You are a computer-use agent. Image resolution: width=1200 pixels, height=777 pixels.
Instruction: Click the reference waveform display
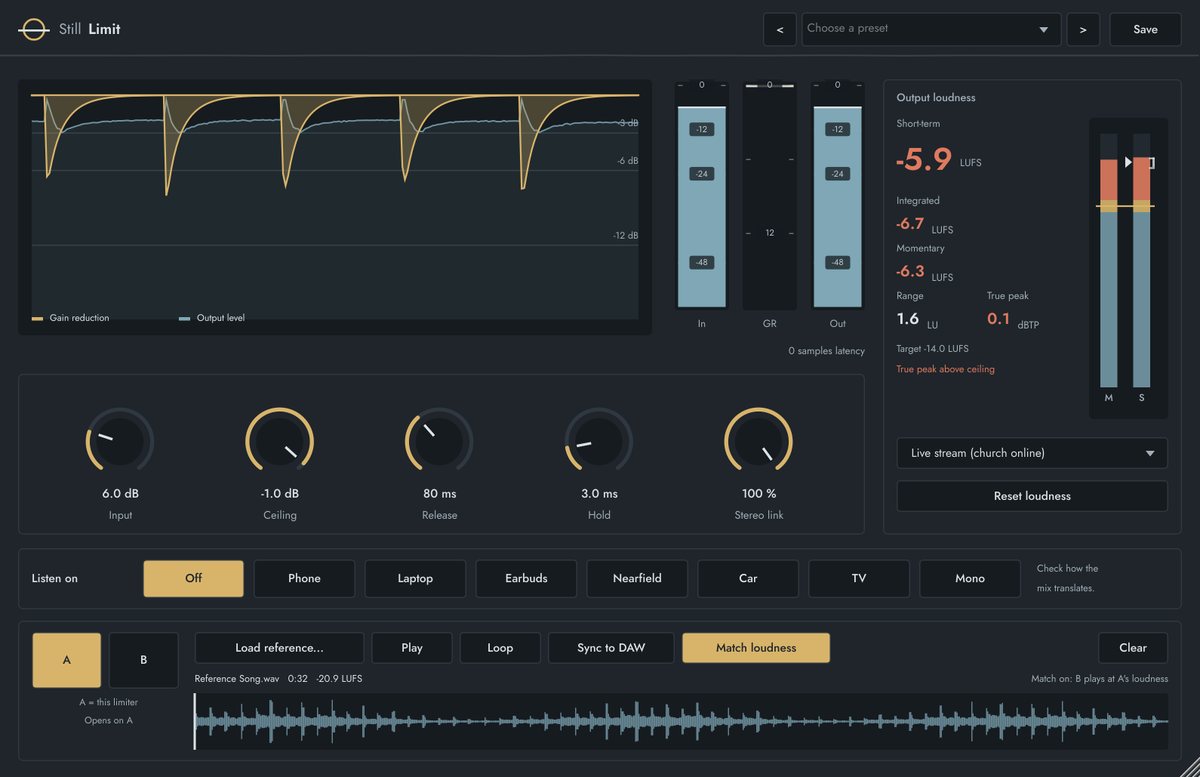pos(681,721)
